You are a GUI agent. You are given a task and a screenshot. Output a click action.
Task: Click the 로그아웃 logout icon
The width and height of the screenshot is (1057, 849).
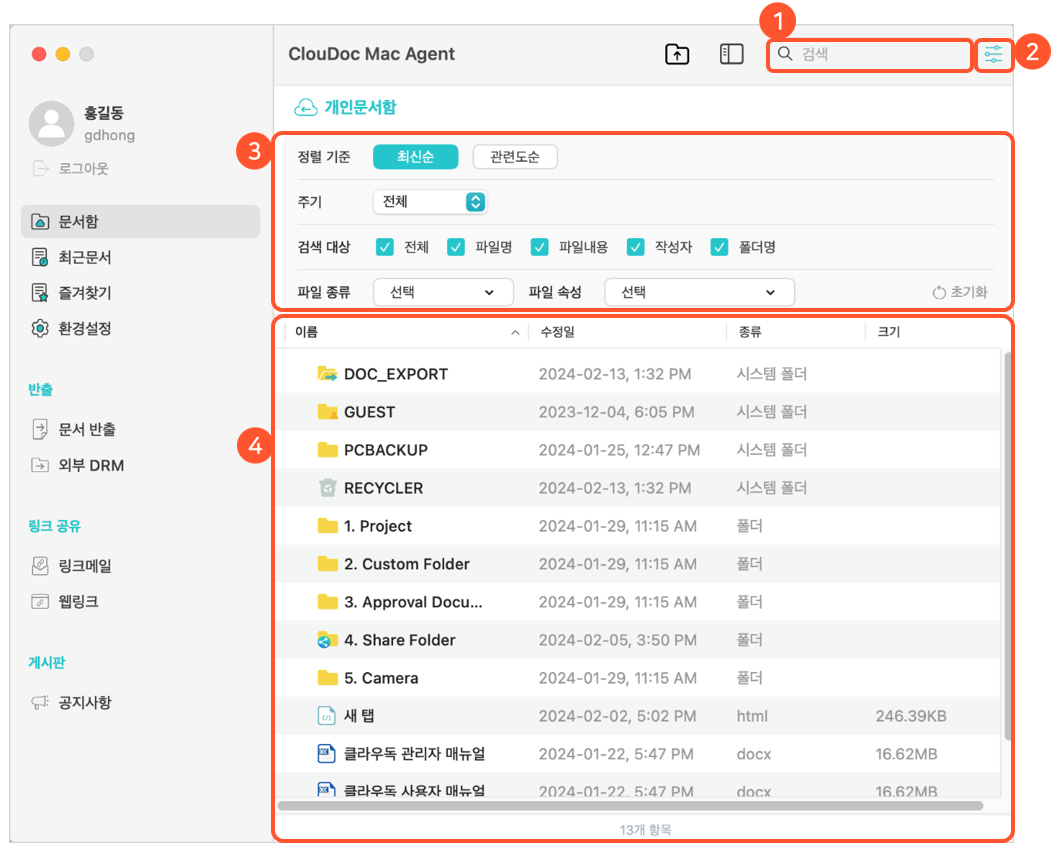point(40,168)
